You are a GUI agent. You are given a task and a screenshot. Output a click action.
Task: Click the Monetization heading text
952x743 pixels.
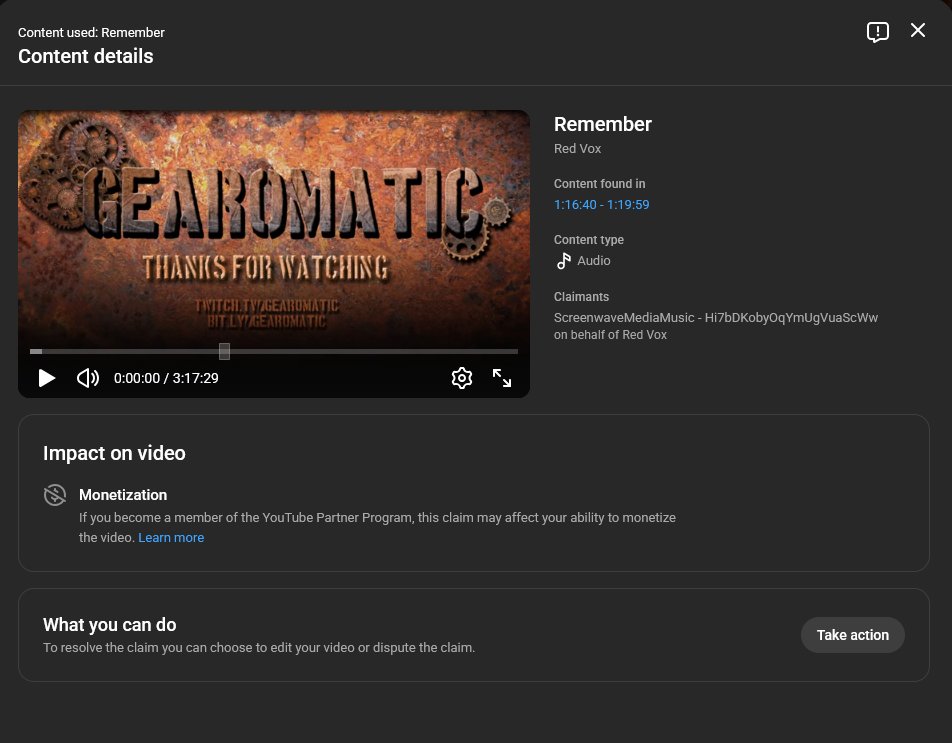pos(123,495)
